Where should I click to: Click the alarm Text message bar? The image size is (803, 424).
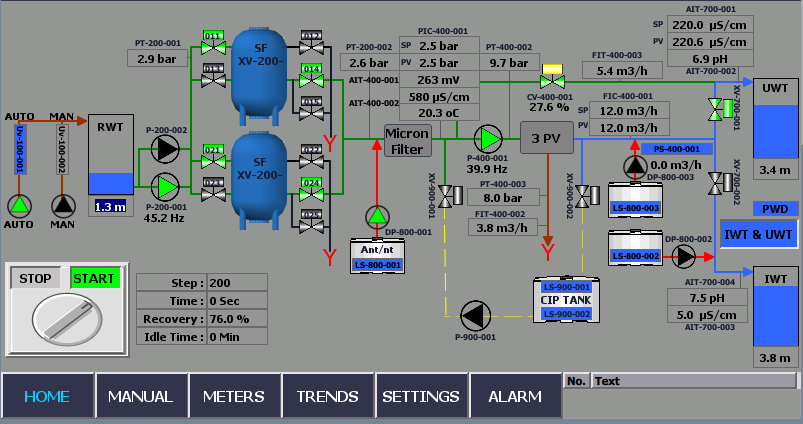[694, 381]
